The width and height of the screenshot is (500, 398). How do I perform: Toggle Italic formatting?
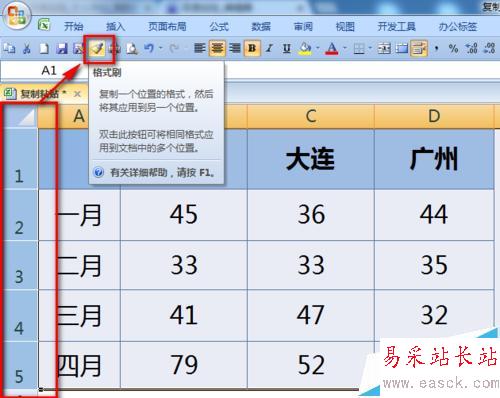coord(269,49)
